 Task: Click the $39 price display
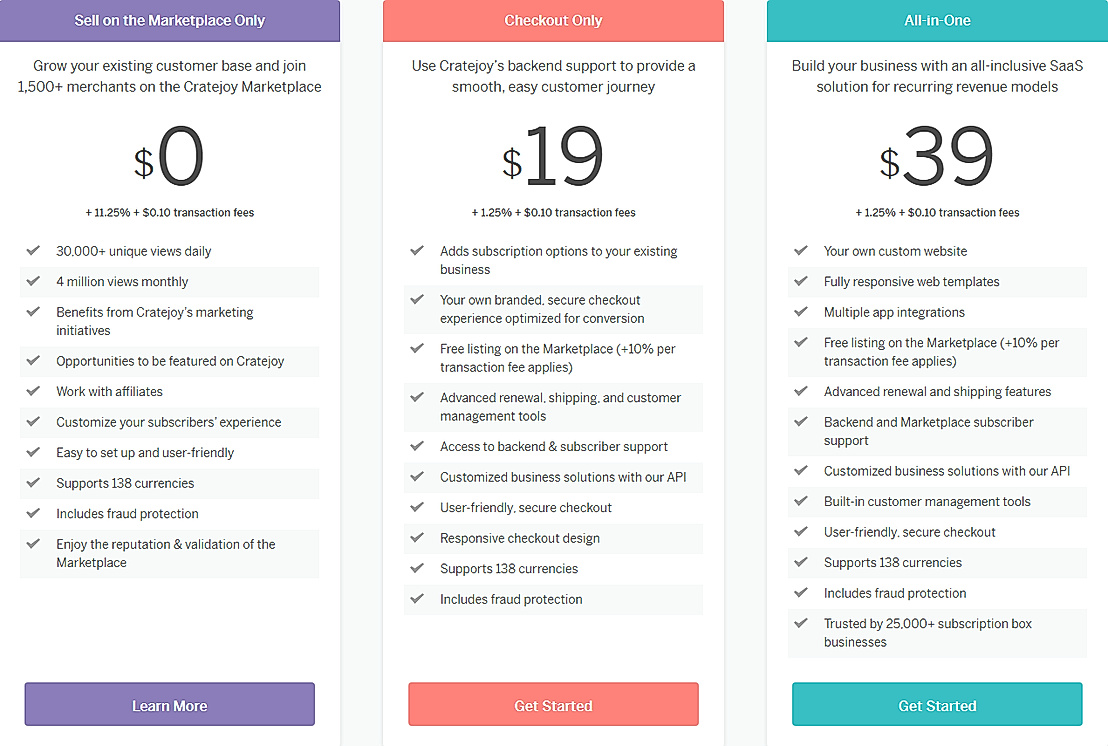[x=937, y=155]
